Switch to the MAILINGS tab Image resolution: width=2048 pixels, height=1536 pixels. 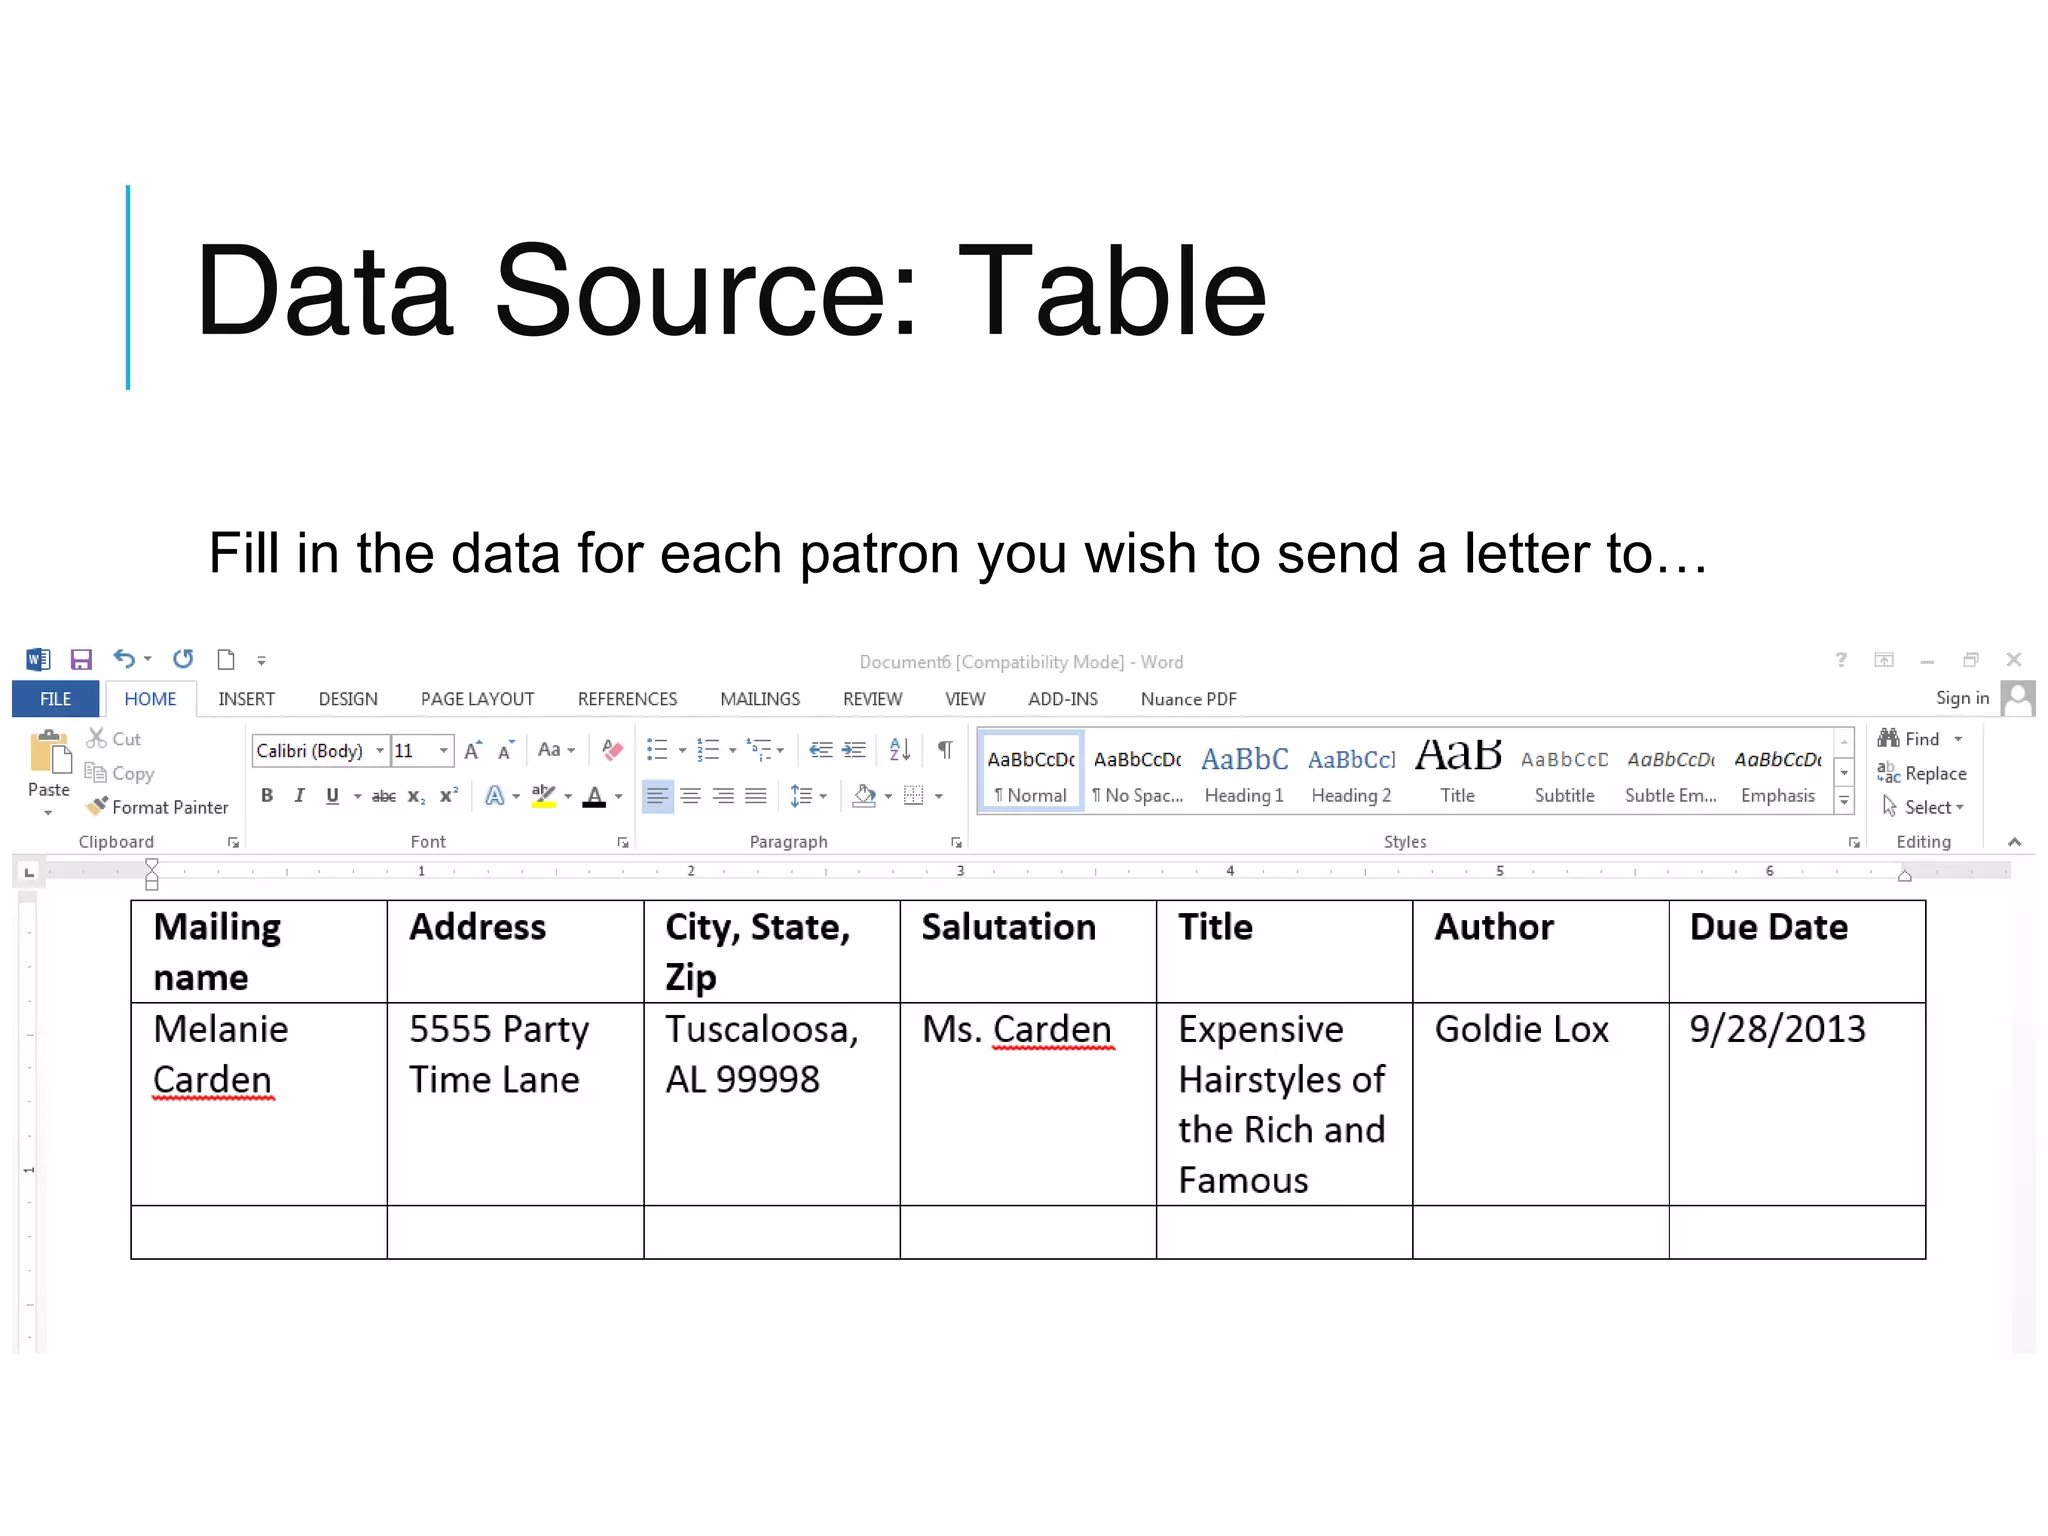pos(760,699)
